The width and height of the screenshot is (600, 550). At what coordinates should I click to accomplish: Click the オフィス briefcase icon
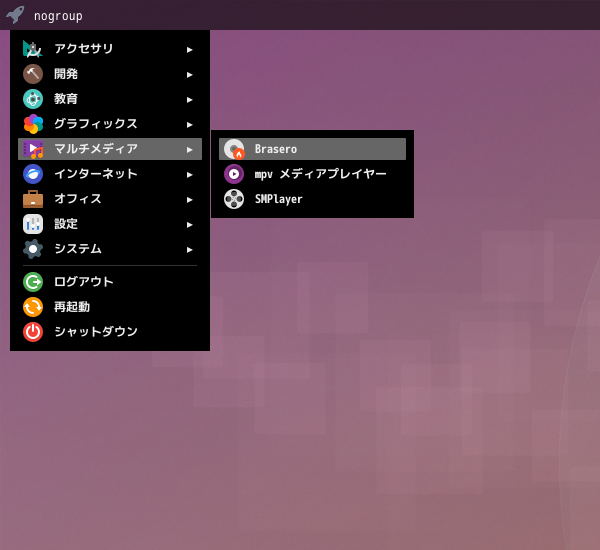(33, 199)
